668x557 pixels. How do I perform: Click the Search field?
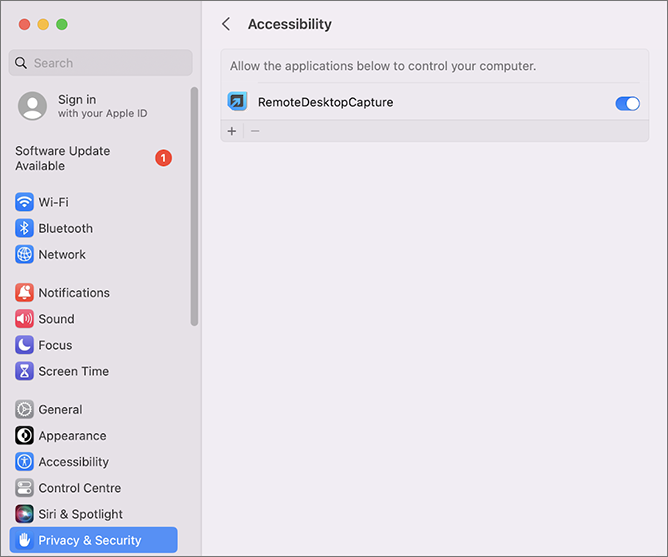[x=100, y=63]
